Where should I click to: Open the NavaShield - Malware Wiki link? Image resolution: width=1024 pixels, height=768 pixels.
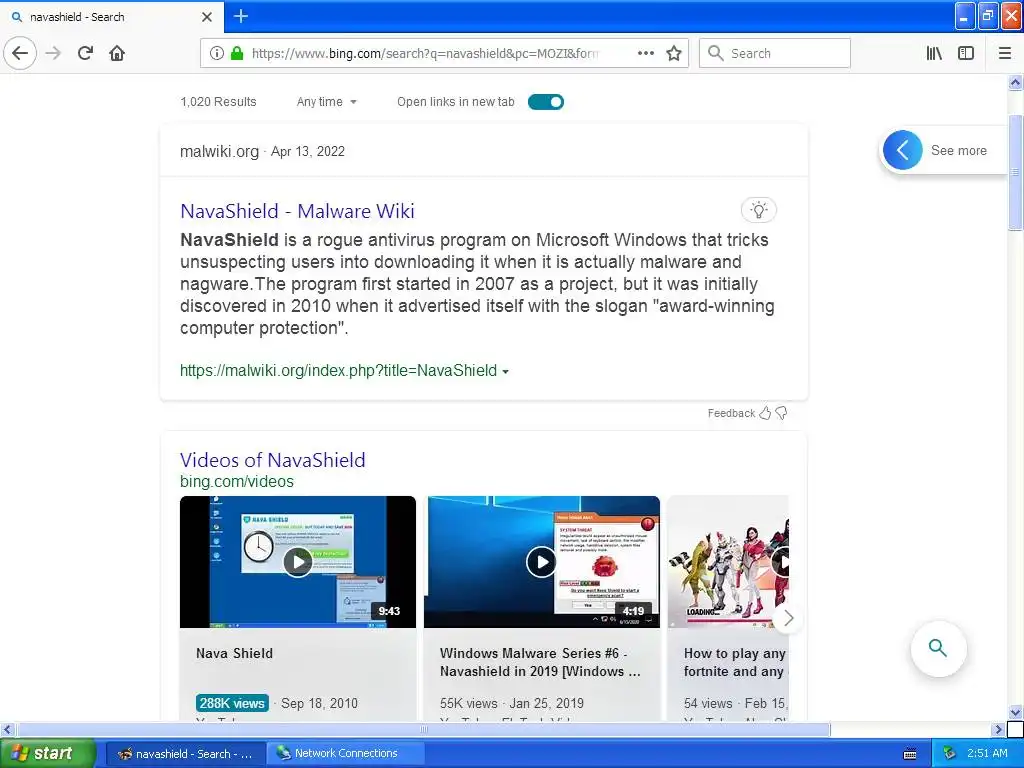[297, 211]
